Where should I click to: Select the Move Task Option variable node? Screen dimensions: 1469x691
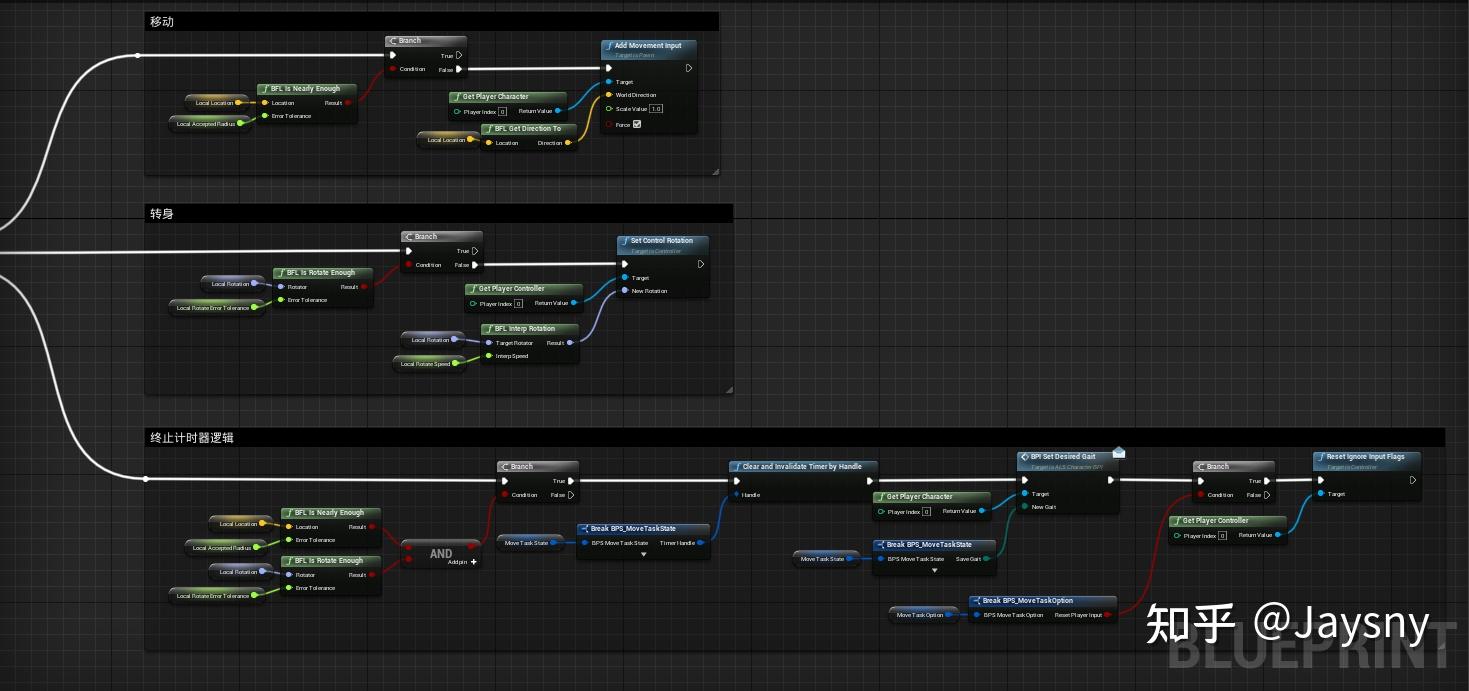click(x=925, y=615)
